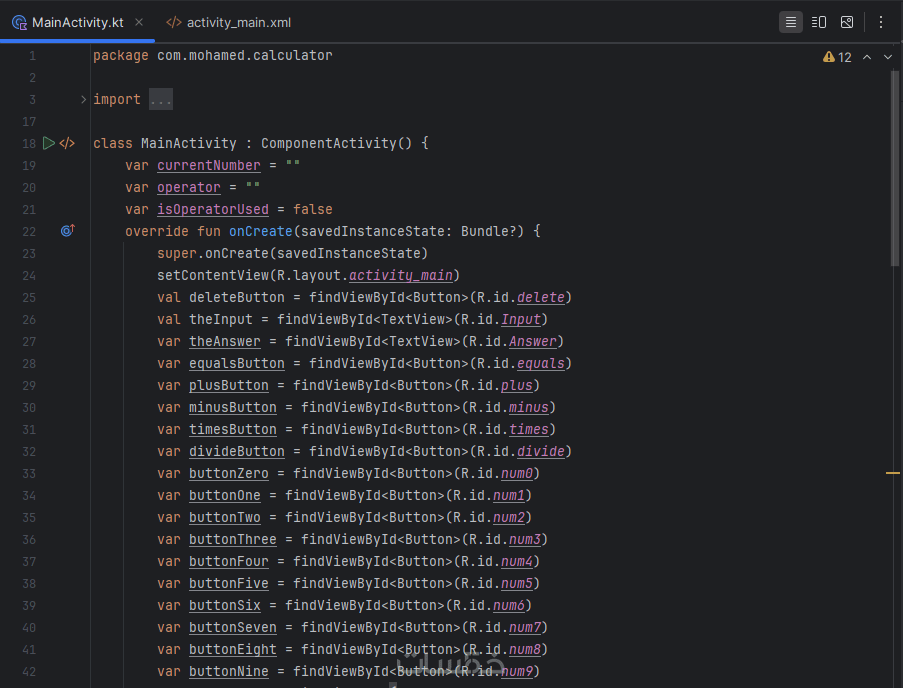
Task: Run MainActivity from the gutter play icon
Action: tap(49, 143)
